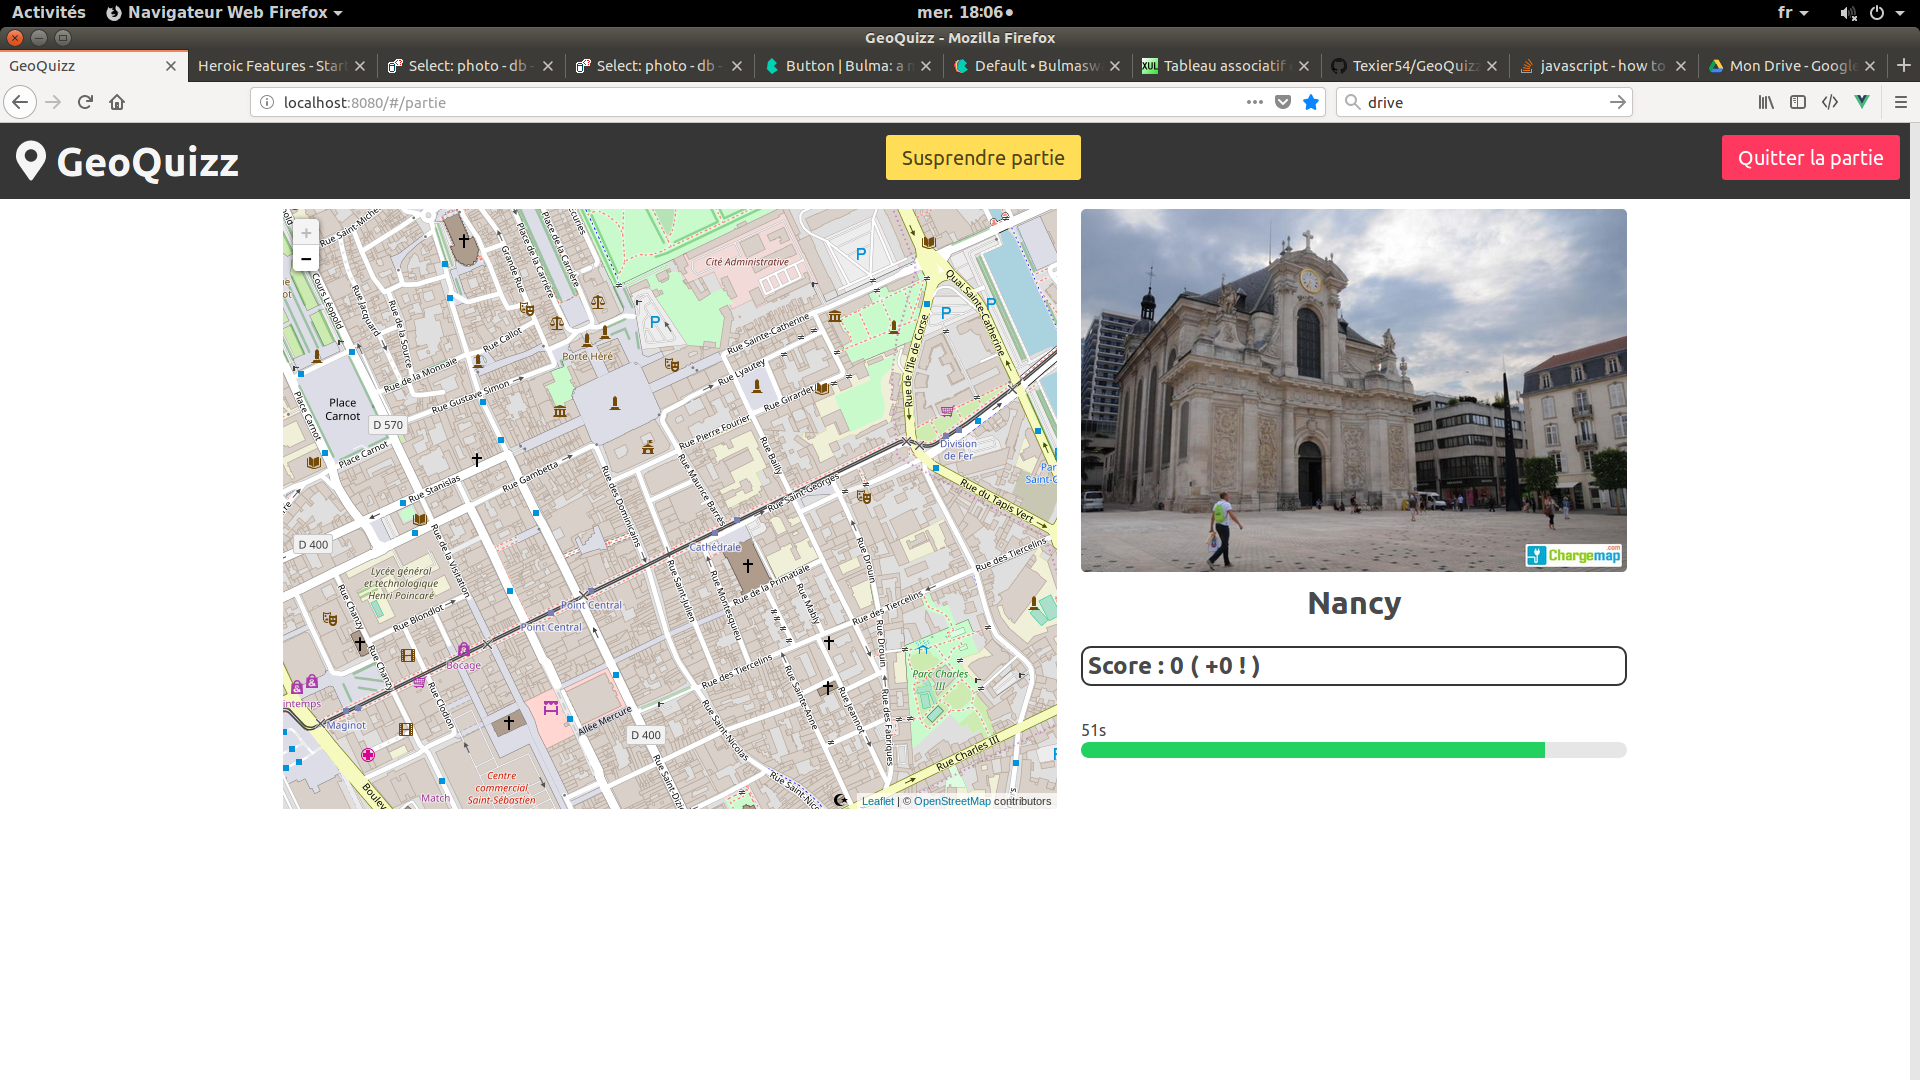Image resolution: width=1920 pixels, height=1080 pixels.
Task: Open the Vue devtools extension icon
Action: [x=1862, y=102]
